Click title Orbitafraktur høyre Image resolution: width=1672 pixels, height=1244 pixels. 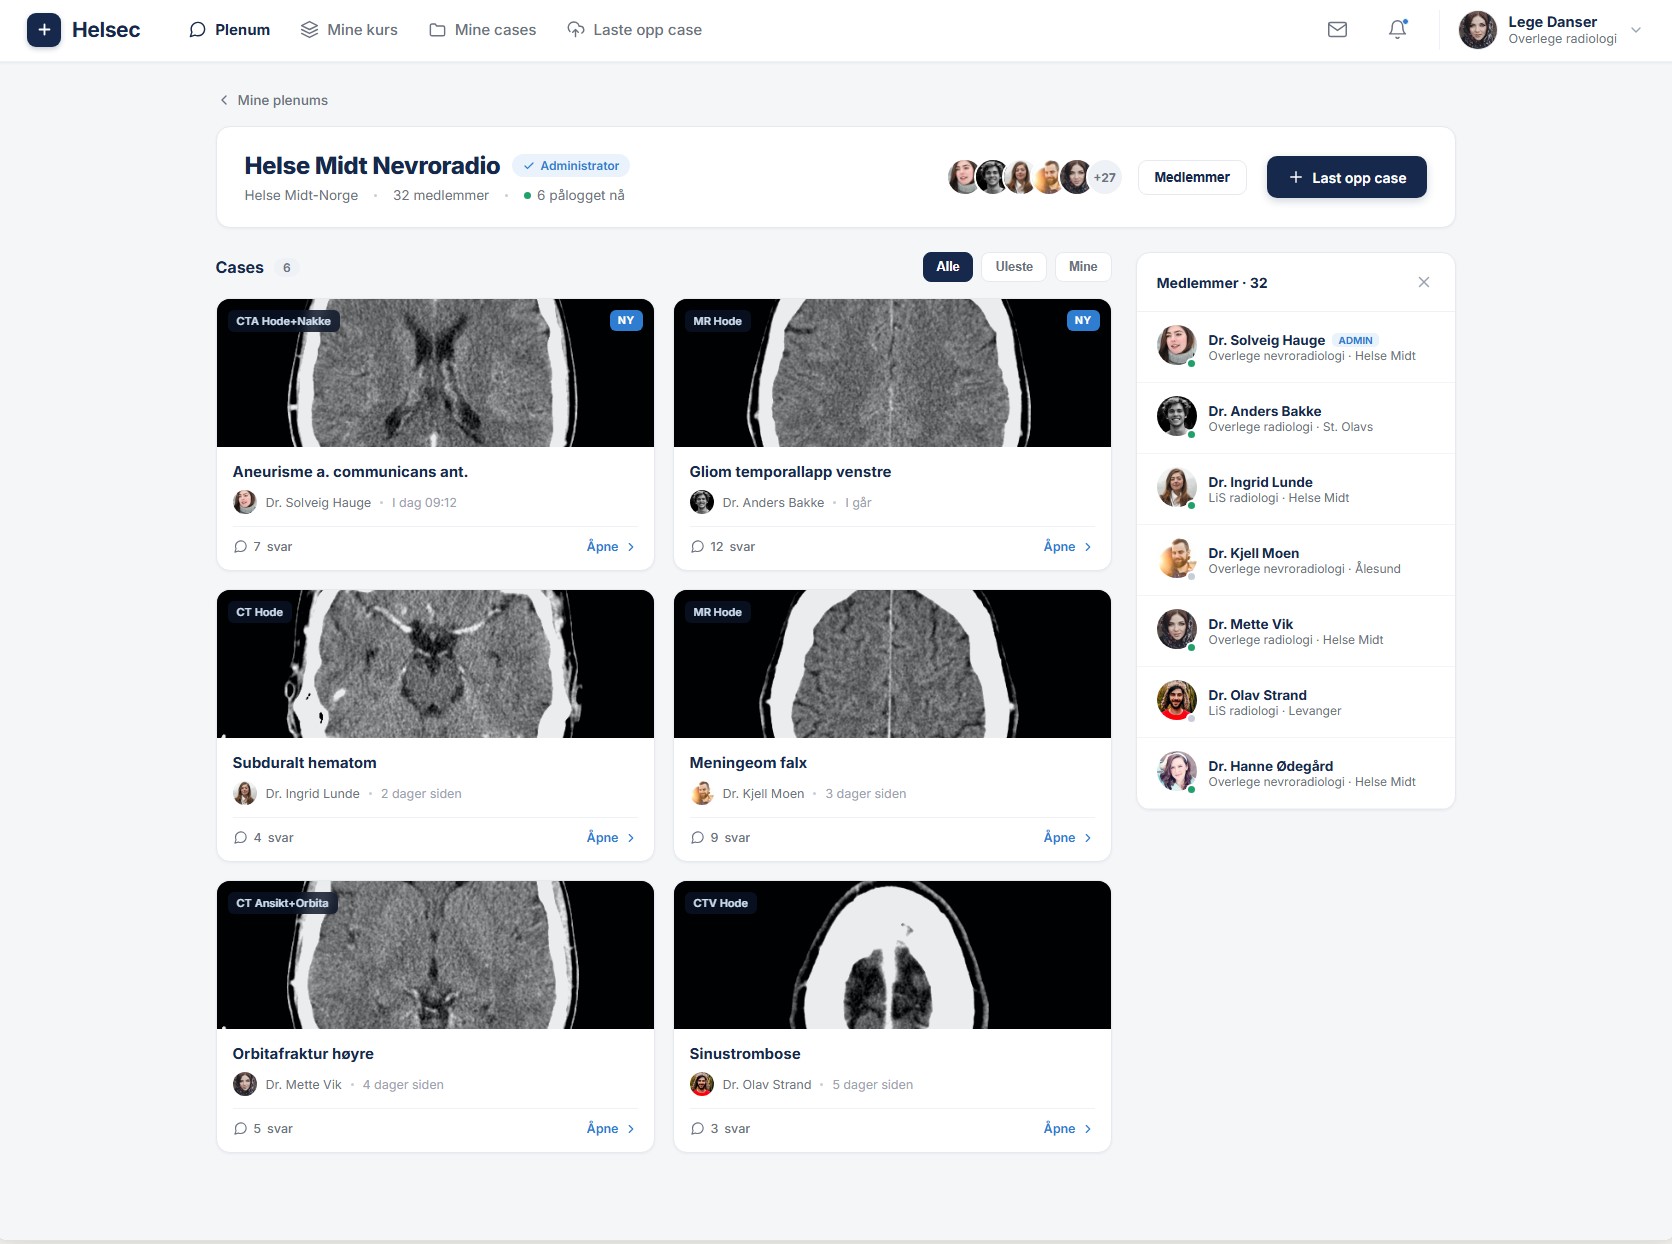pyautogui.click(x=303, y=1054)
